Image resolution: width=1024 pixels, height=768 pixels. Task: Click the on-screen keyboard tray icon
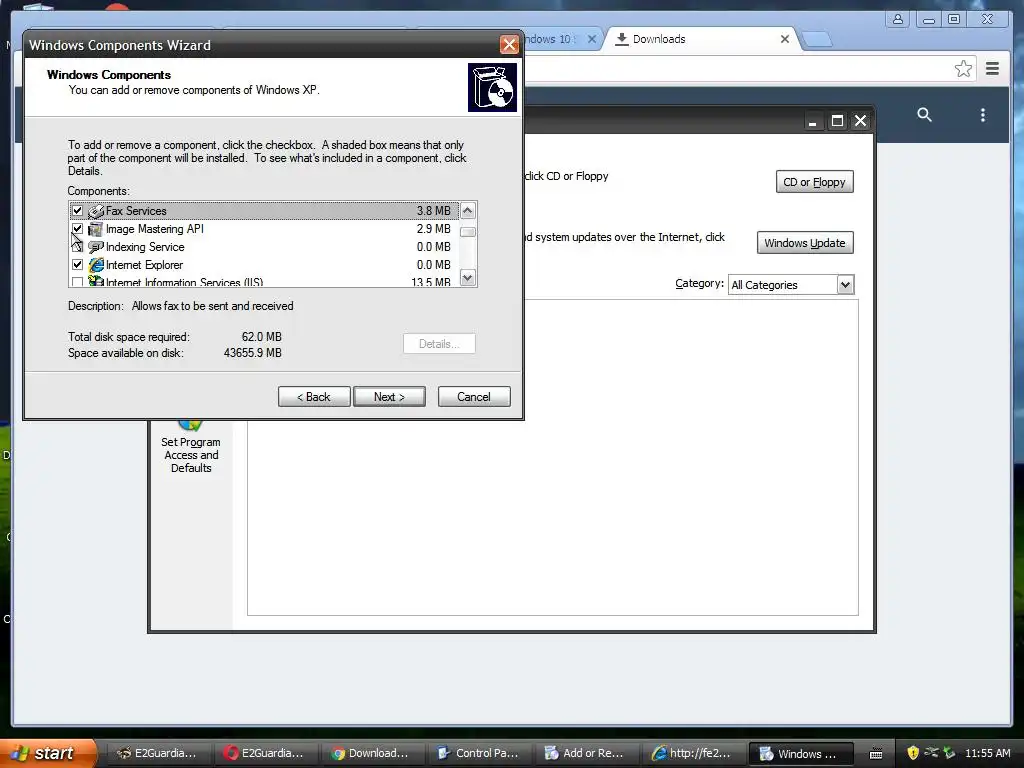click(876, 754)
